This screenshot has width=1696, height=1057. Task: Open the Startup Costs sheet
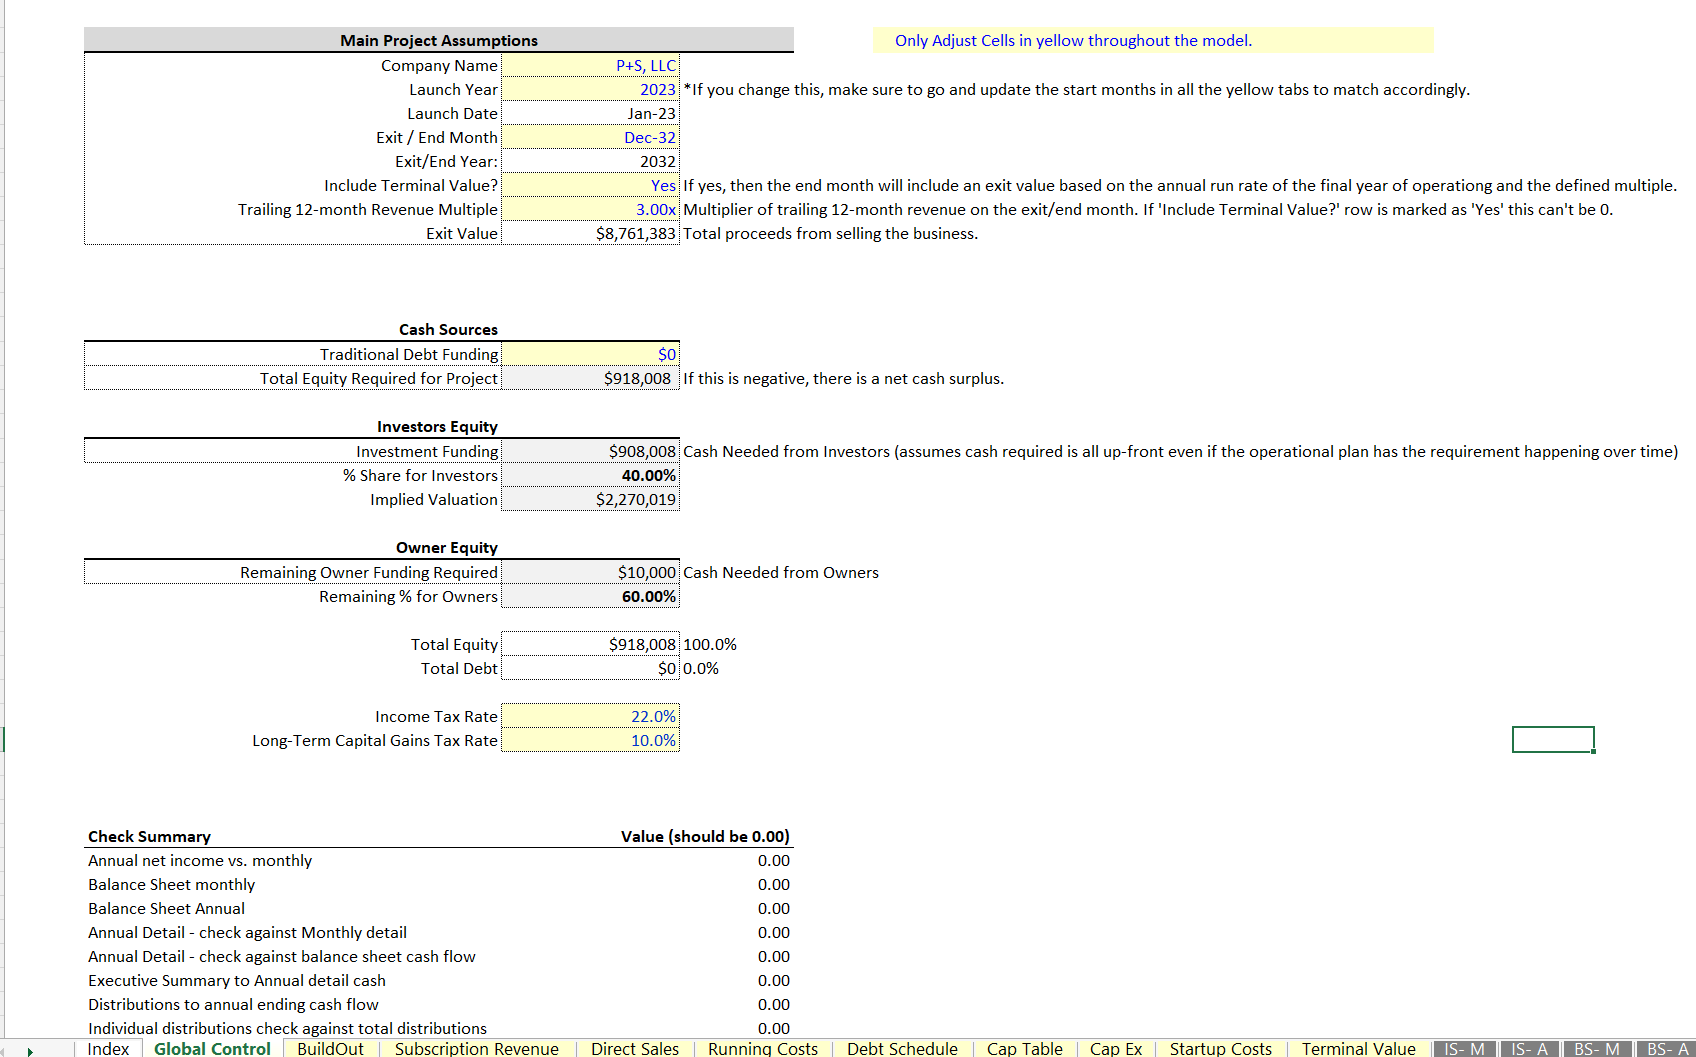click(x=1221, y=1049)
